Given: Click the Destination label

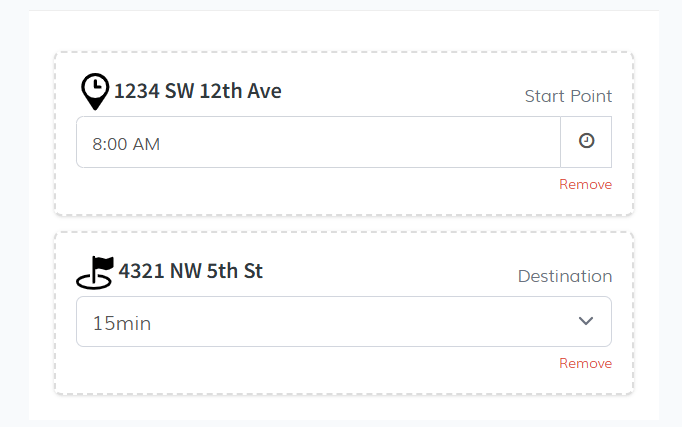Looking at the screenshot, I should coord(565,276).
